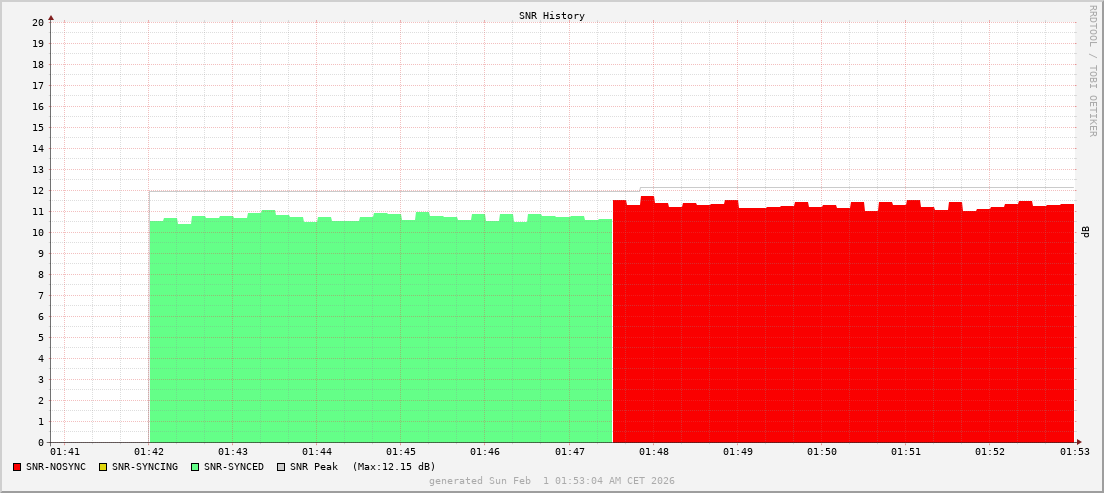Click the 01:45 time axis label

tap(401, 452)
